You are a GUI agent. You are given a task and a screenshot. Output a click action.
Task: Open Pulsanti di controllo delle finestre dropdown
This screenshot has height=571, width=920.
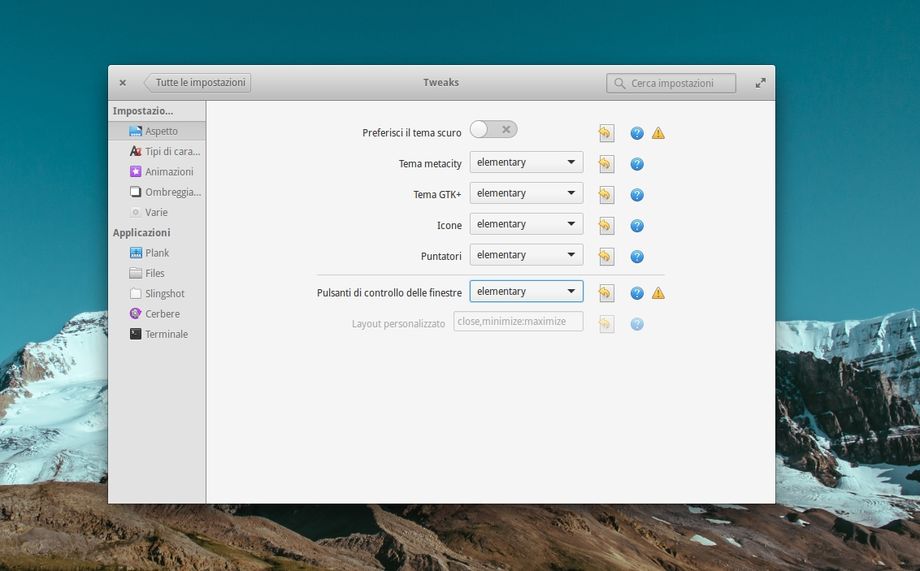[x=526, y=292]
